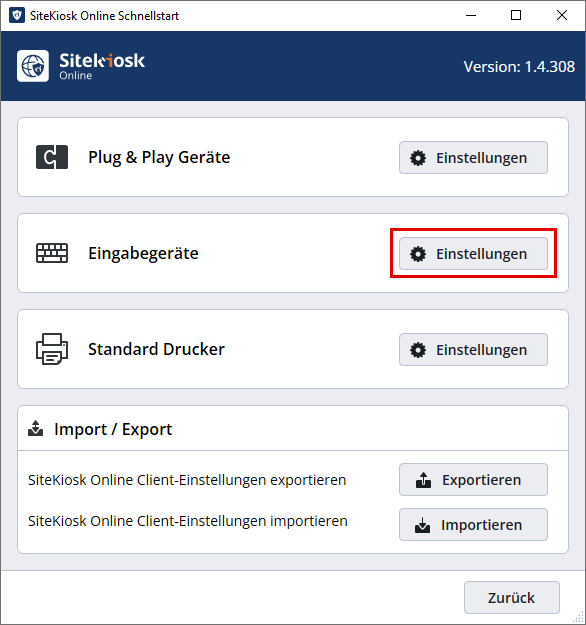Select the Eingabegeräte label
Viewport: 586px width, 625px height.
coord(143,254)
